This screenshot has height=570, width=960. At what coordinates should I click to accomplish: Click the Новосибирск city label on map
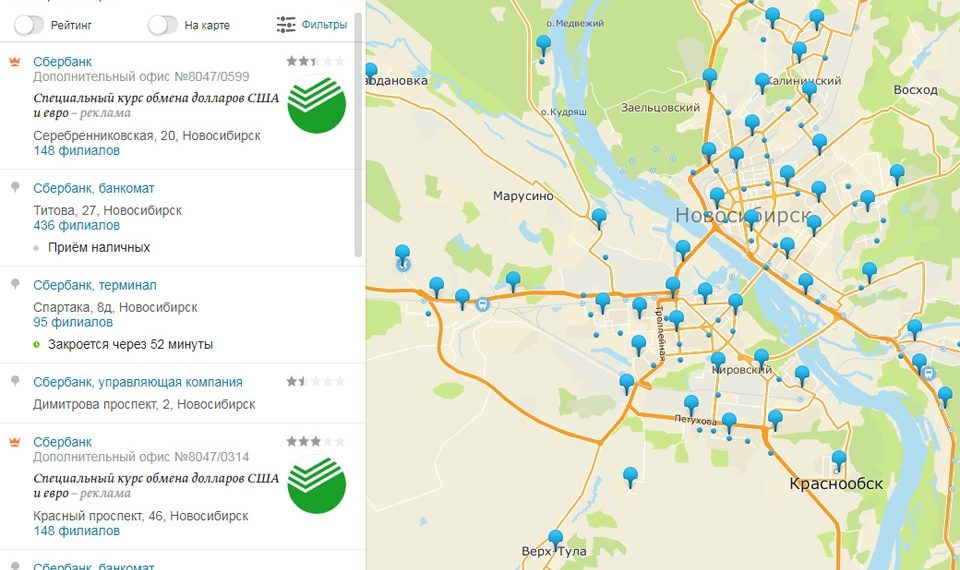click(x=742, y=216)
